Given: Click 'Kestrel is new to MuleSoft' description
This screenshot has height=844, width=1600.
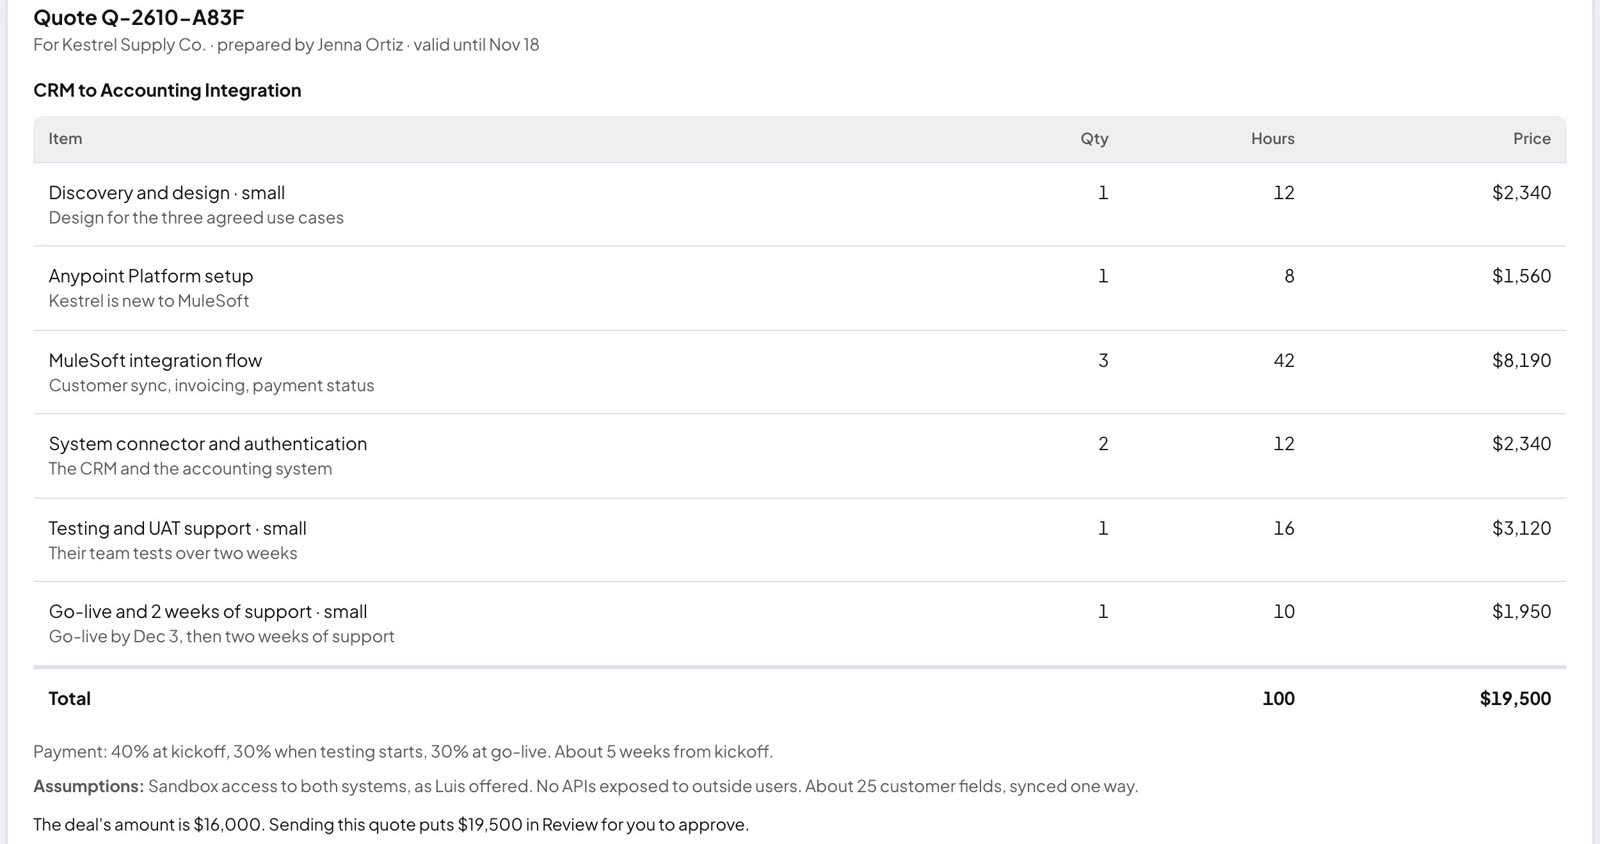Looking at the screenshot, I should click(x=149, y=301).
